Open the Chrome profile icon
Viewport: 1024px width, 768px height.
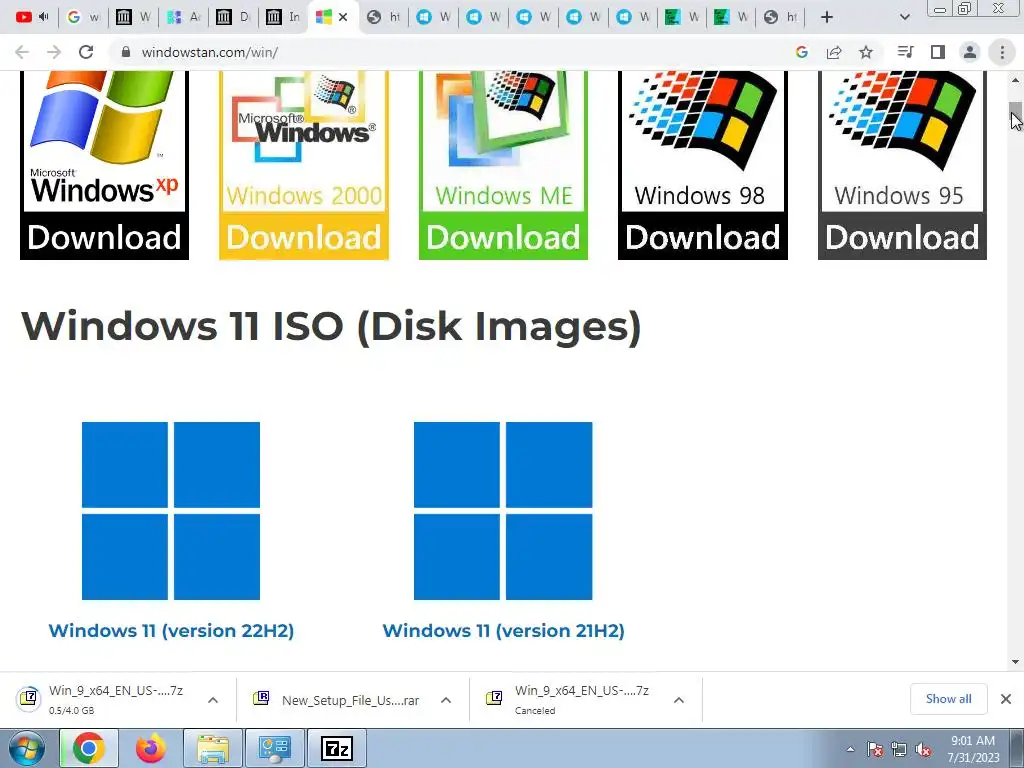[x=970, y=52]
